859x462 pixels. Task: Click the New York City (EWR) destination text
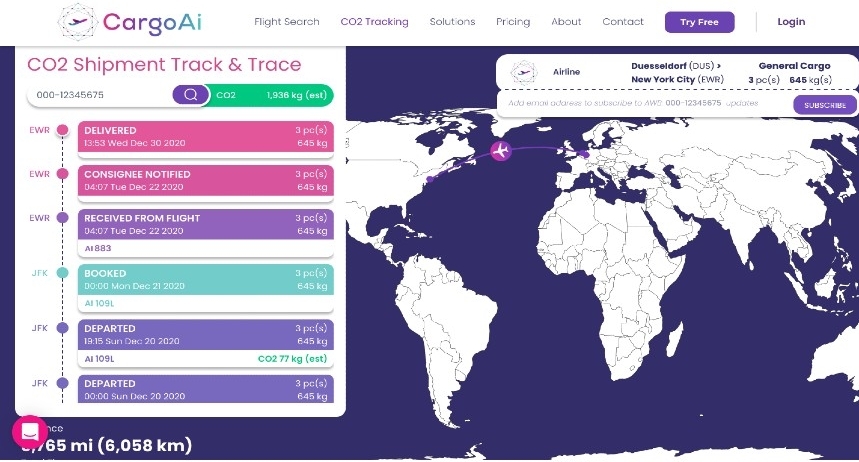coord(677,79)
